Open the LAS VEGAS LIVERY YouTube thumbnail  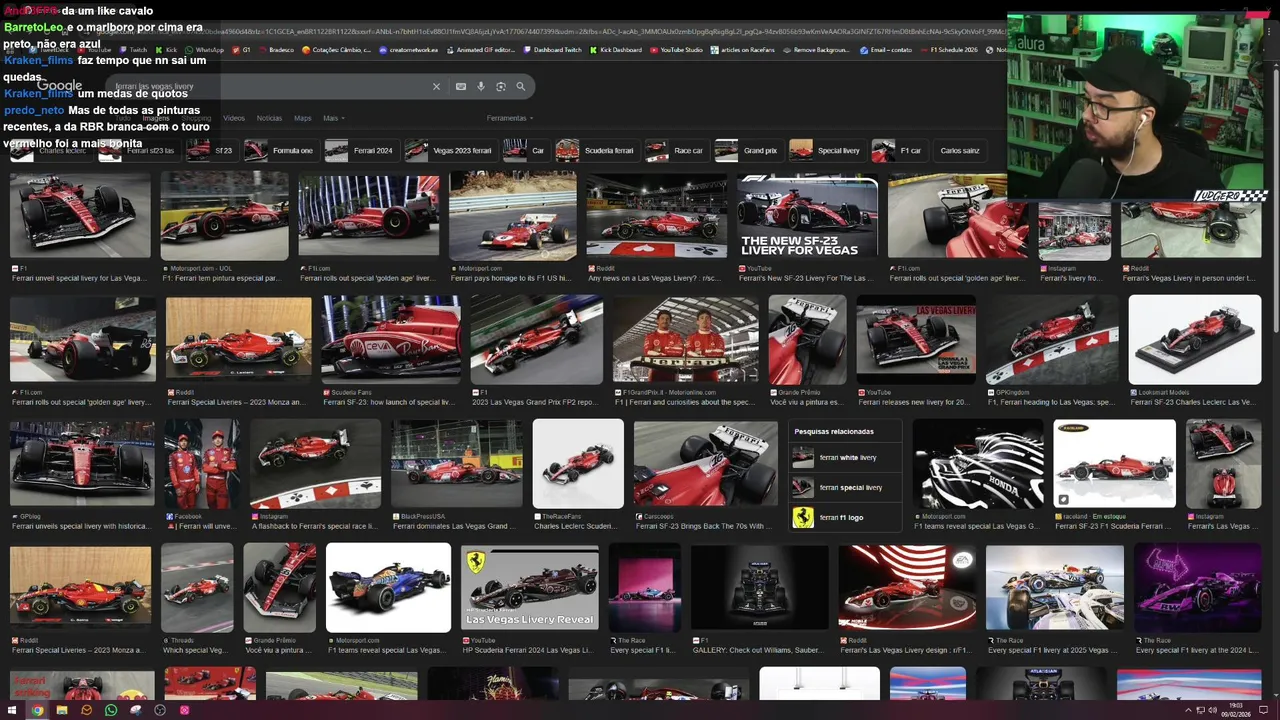915,339
